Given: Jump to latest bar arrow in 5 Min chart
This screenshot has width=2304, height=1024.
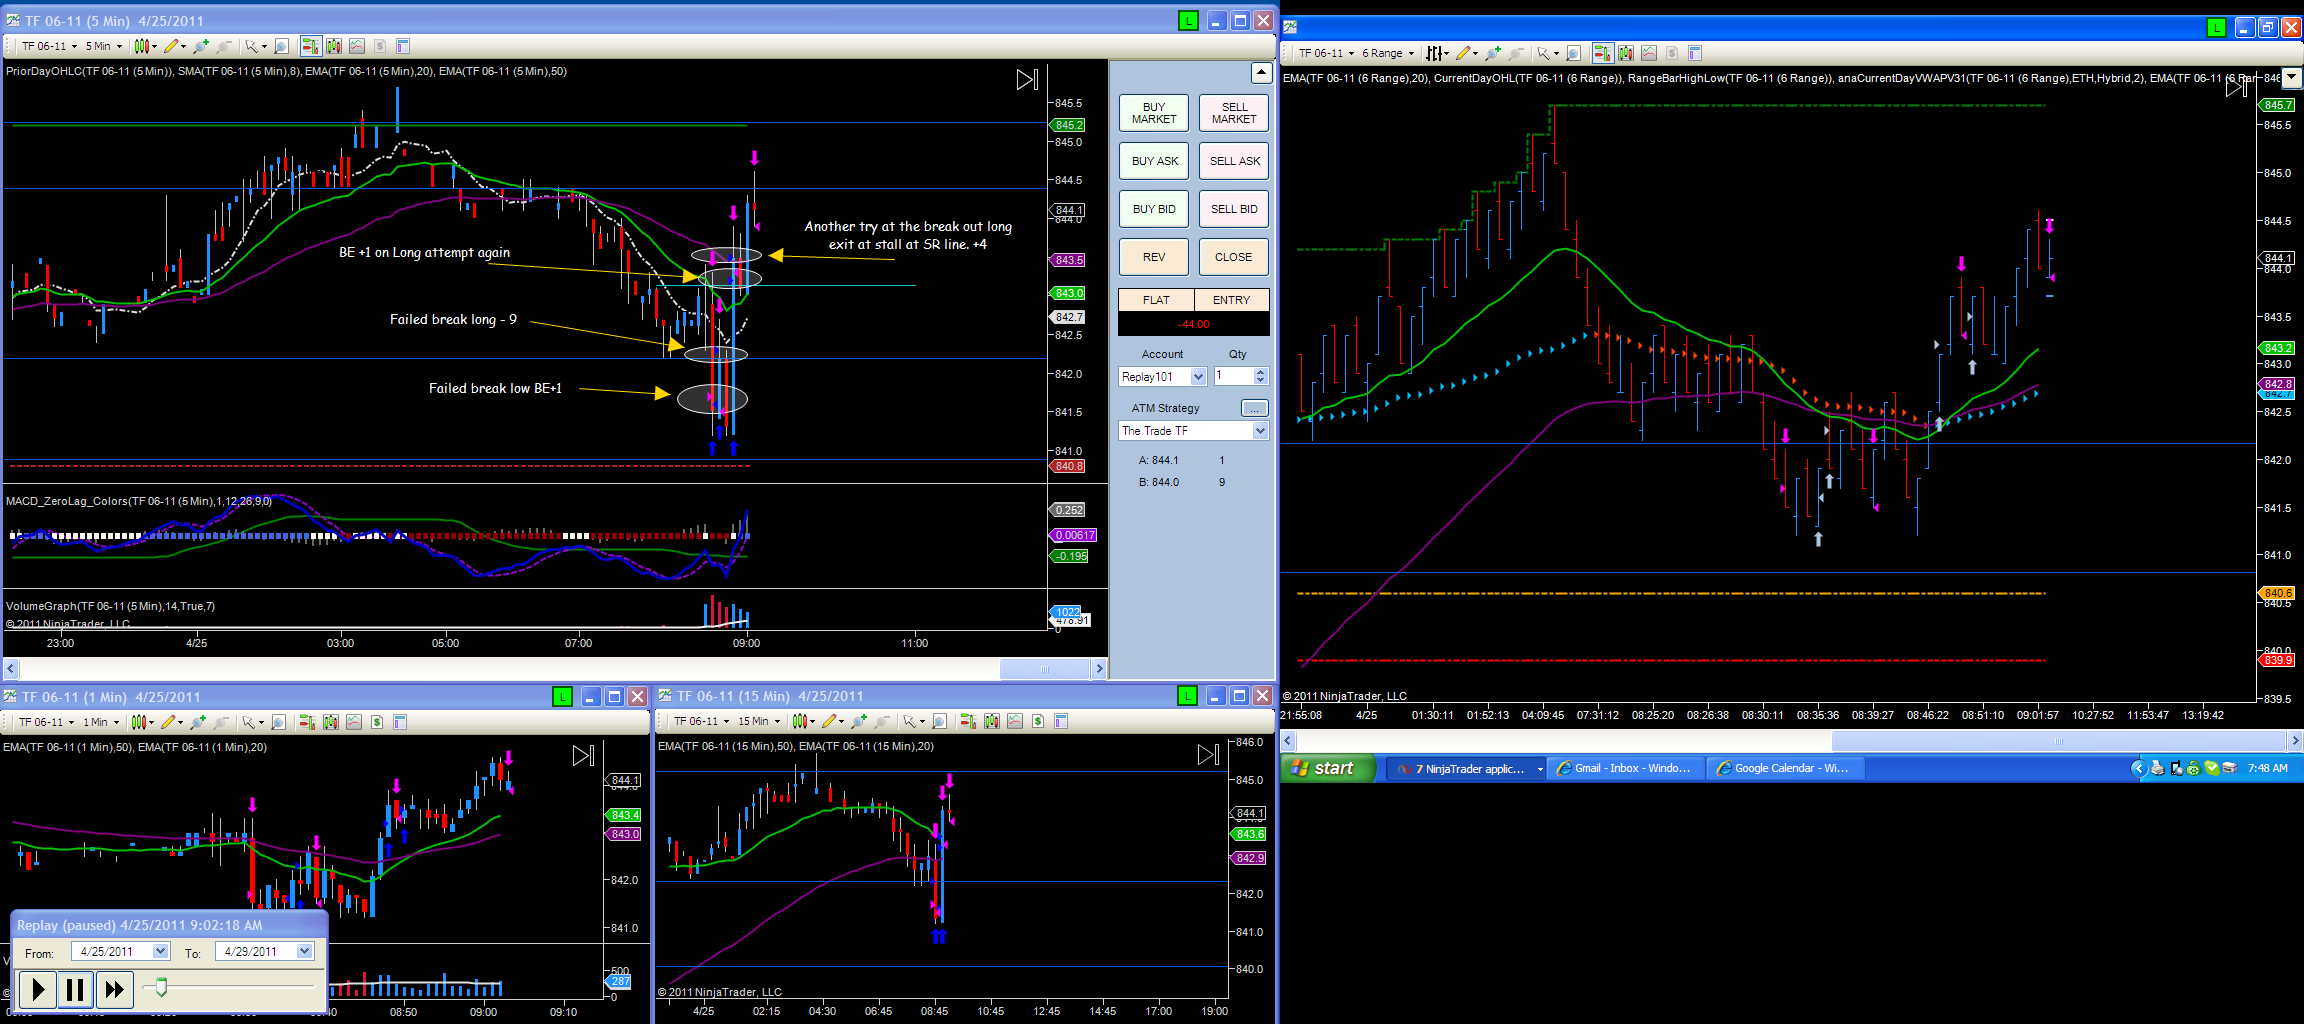Looking at the screenshot, I should tap(1027, 80).
